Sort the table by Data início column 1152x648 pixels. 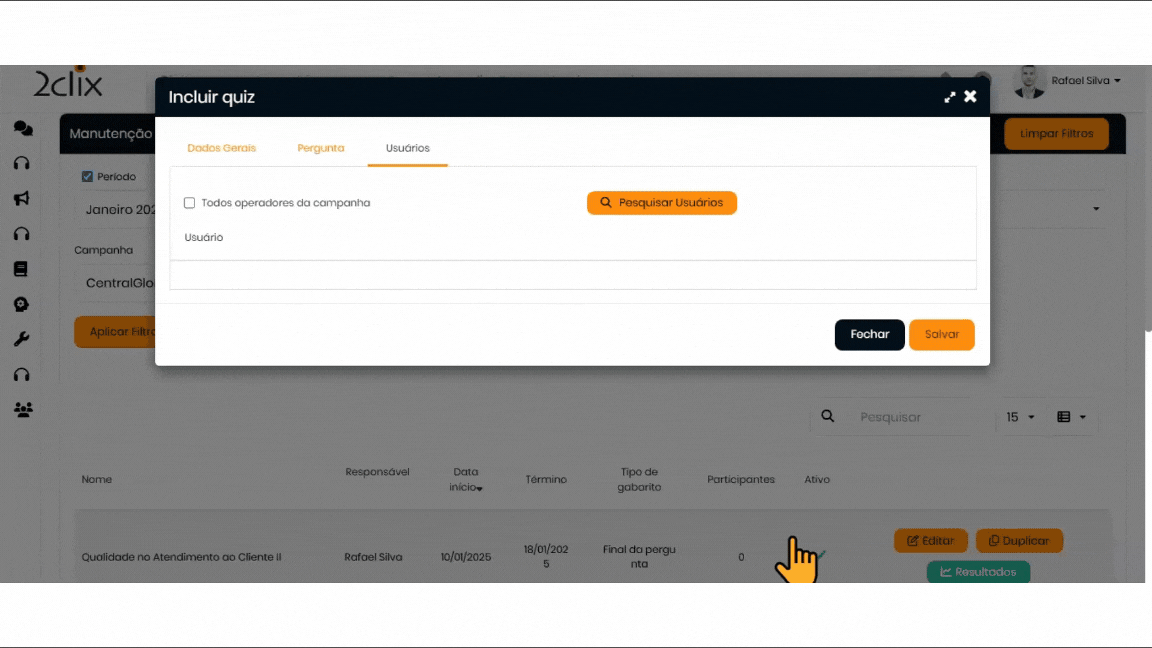pyautogui.click(x=466, y=480)
